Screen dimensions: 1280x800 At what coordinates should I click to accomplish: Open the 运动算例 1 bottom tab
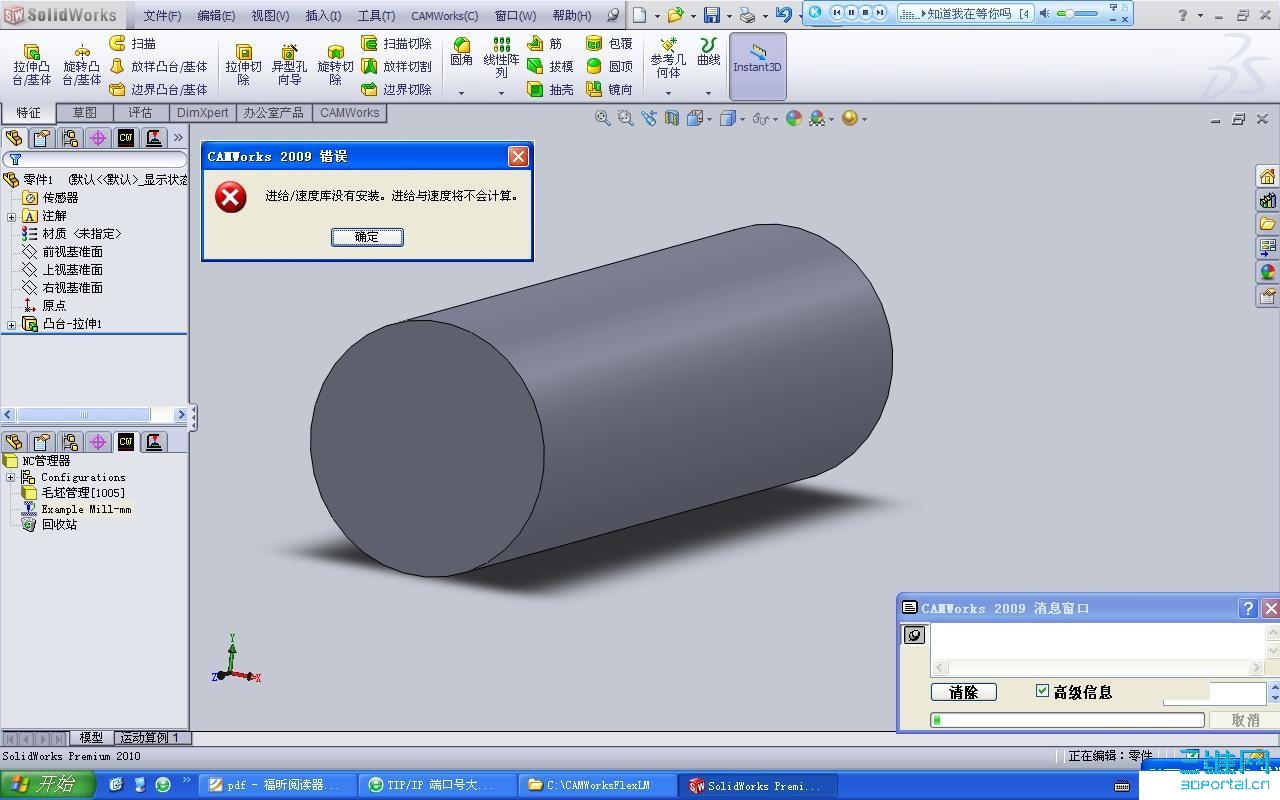tap(150, 738)
